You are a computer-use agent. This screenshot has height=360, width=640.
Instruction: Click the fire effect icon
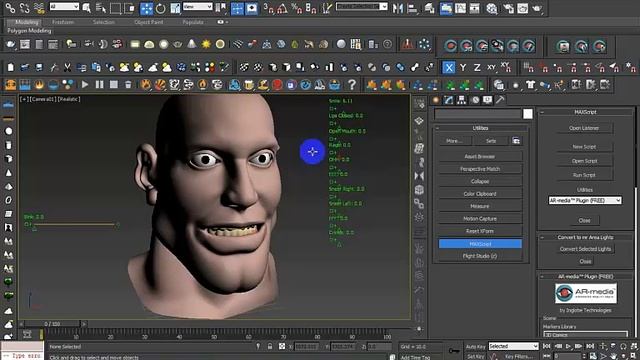39,84
